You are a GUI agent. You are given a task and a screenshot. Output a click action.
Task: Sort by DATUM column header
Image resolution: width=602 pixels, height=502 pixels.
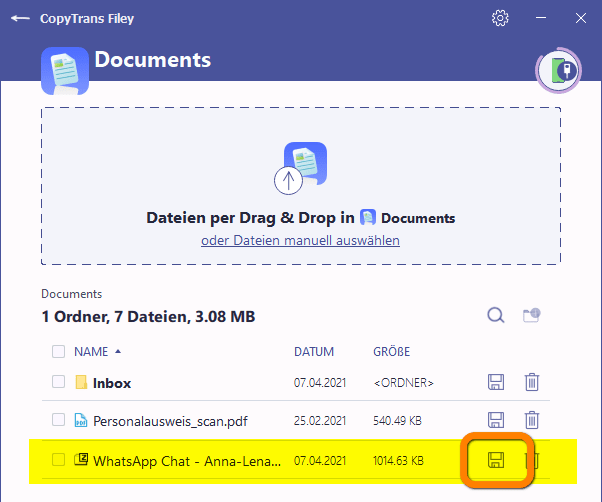pos(314,352)
